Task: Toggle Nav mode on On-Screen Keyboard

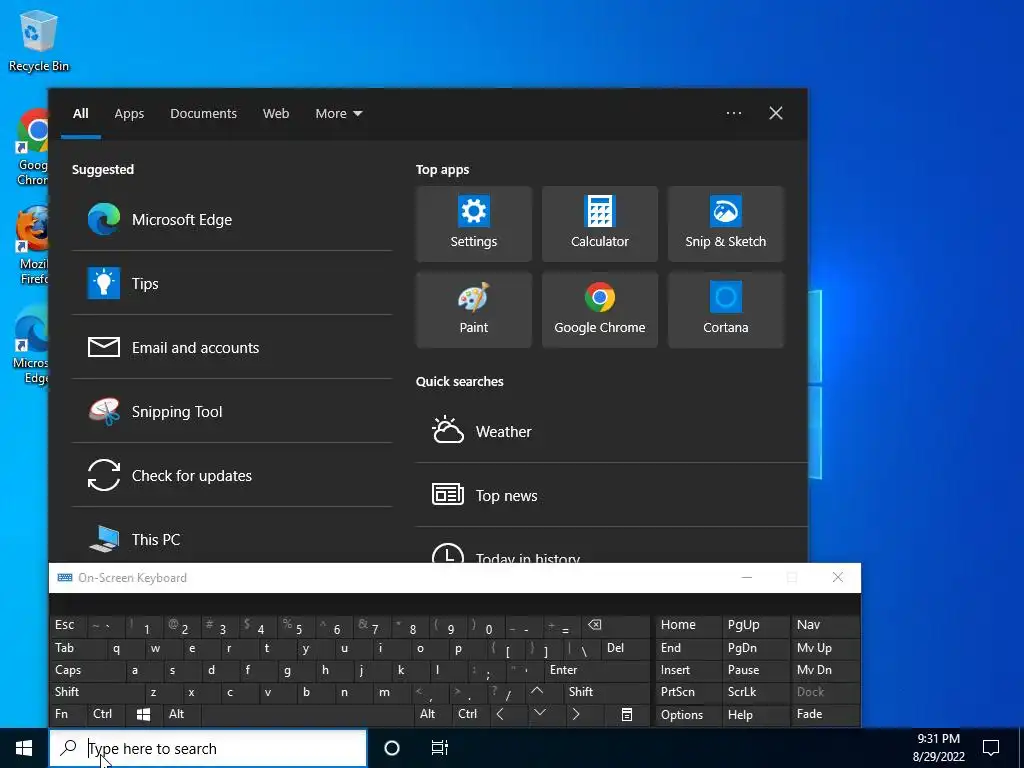Action: click(x=825, y=626)
